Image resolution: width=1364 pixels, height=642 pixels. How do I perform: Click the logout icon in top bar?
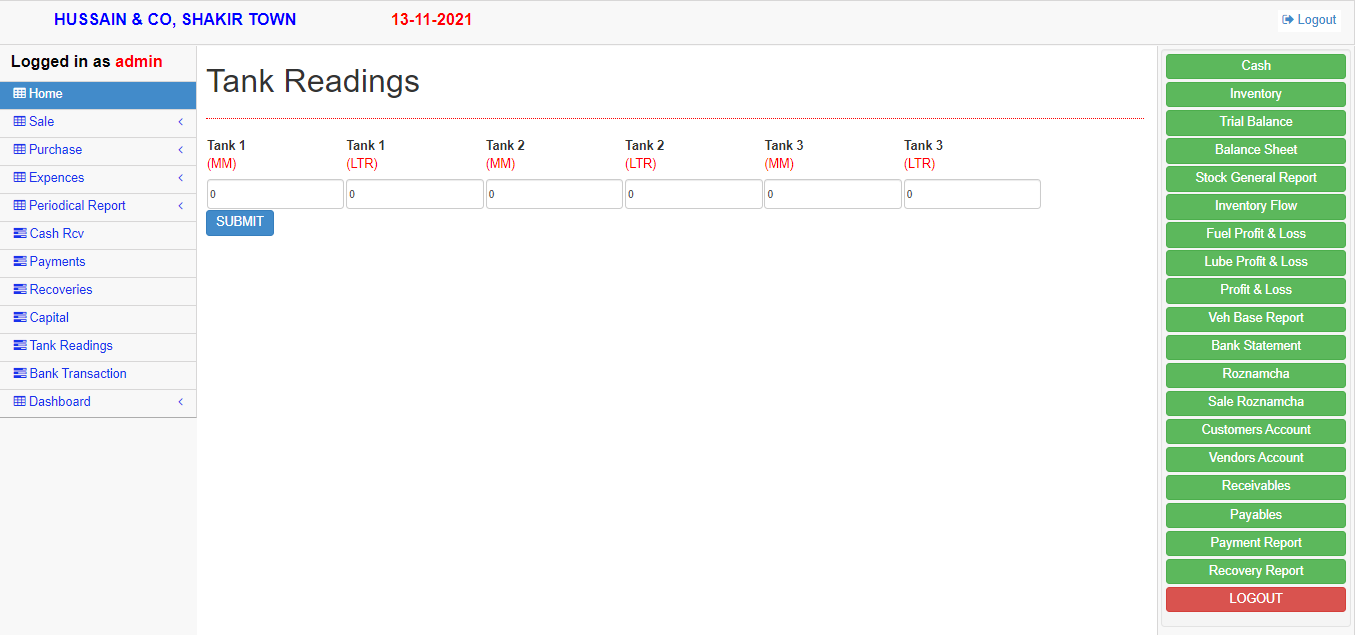pos(1288,20)
